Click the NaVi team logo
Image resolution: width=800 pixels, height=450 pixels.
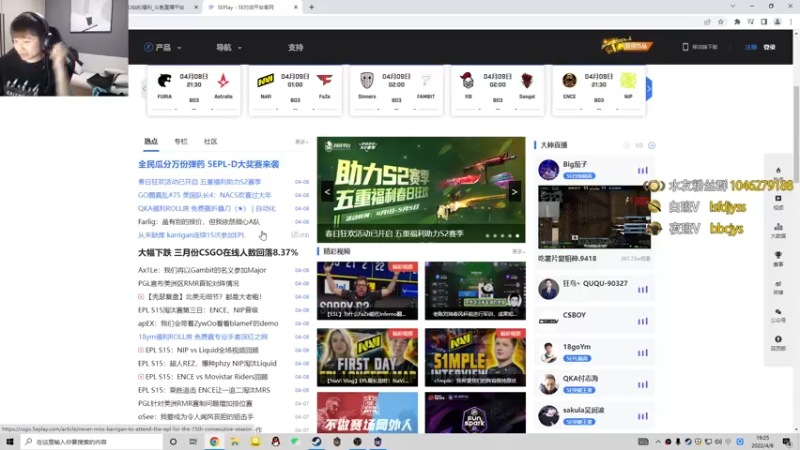(265, 81)
